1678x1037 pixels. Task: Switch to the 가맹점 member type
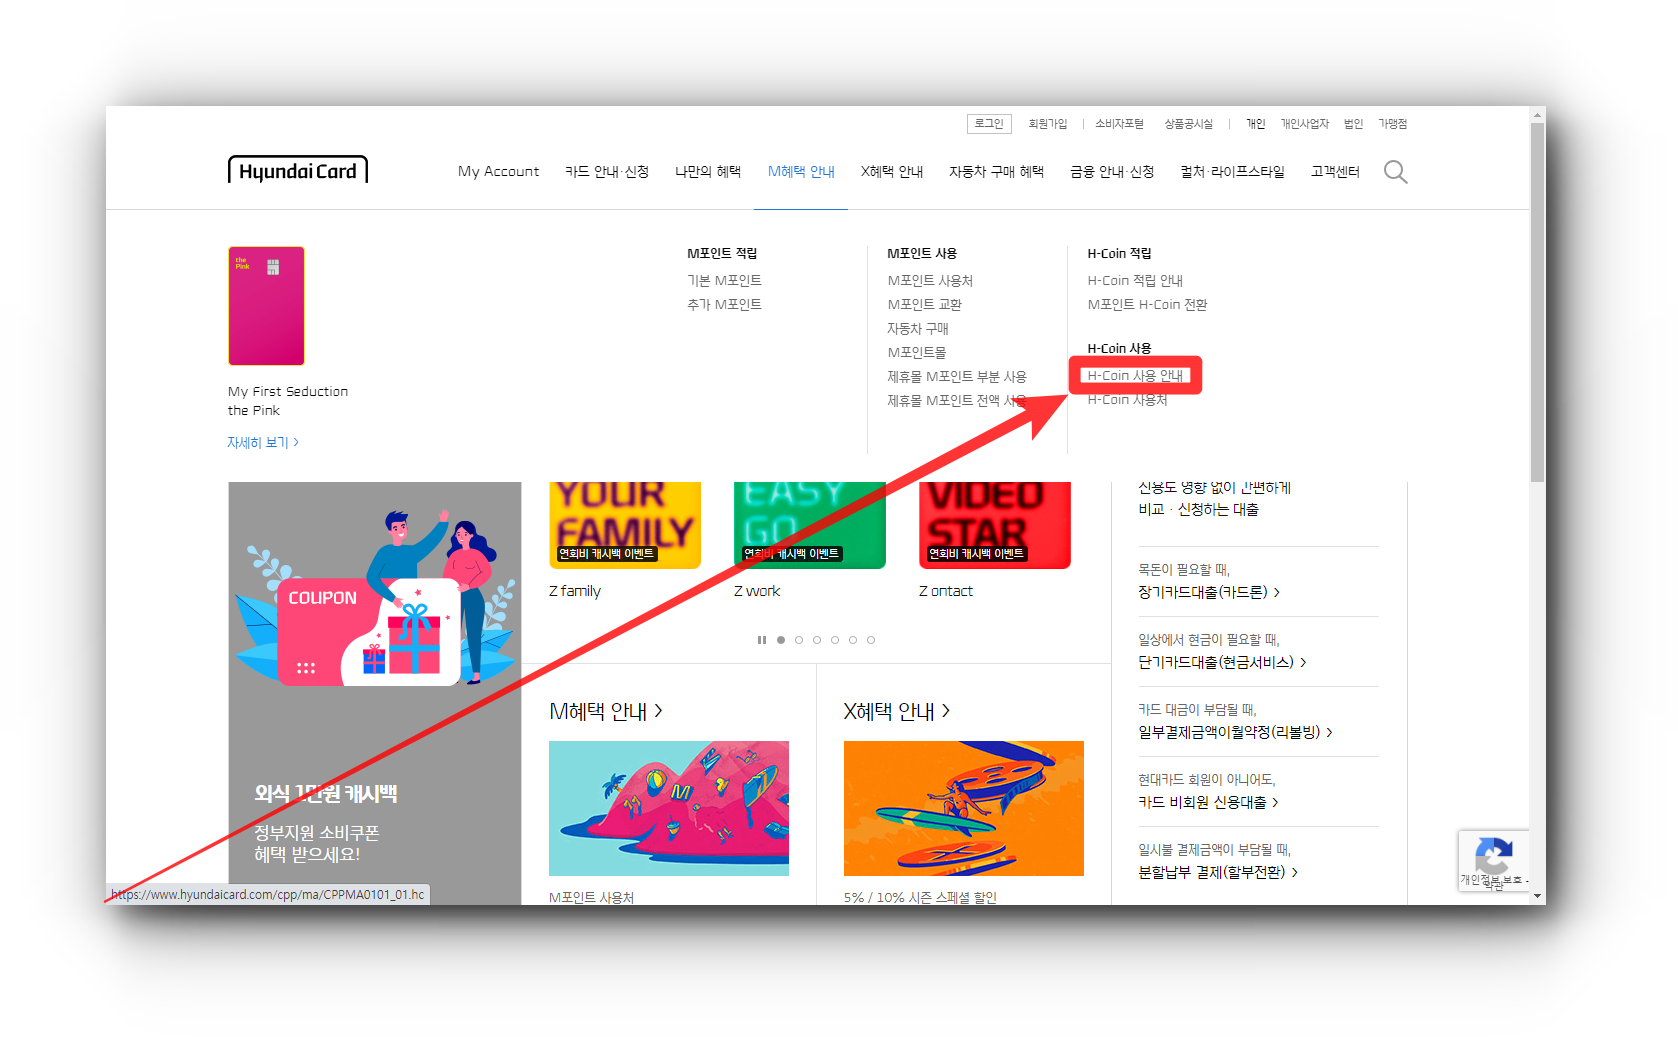(1392, 124)
